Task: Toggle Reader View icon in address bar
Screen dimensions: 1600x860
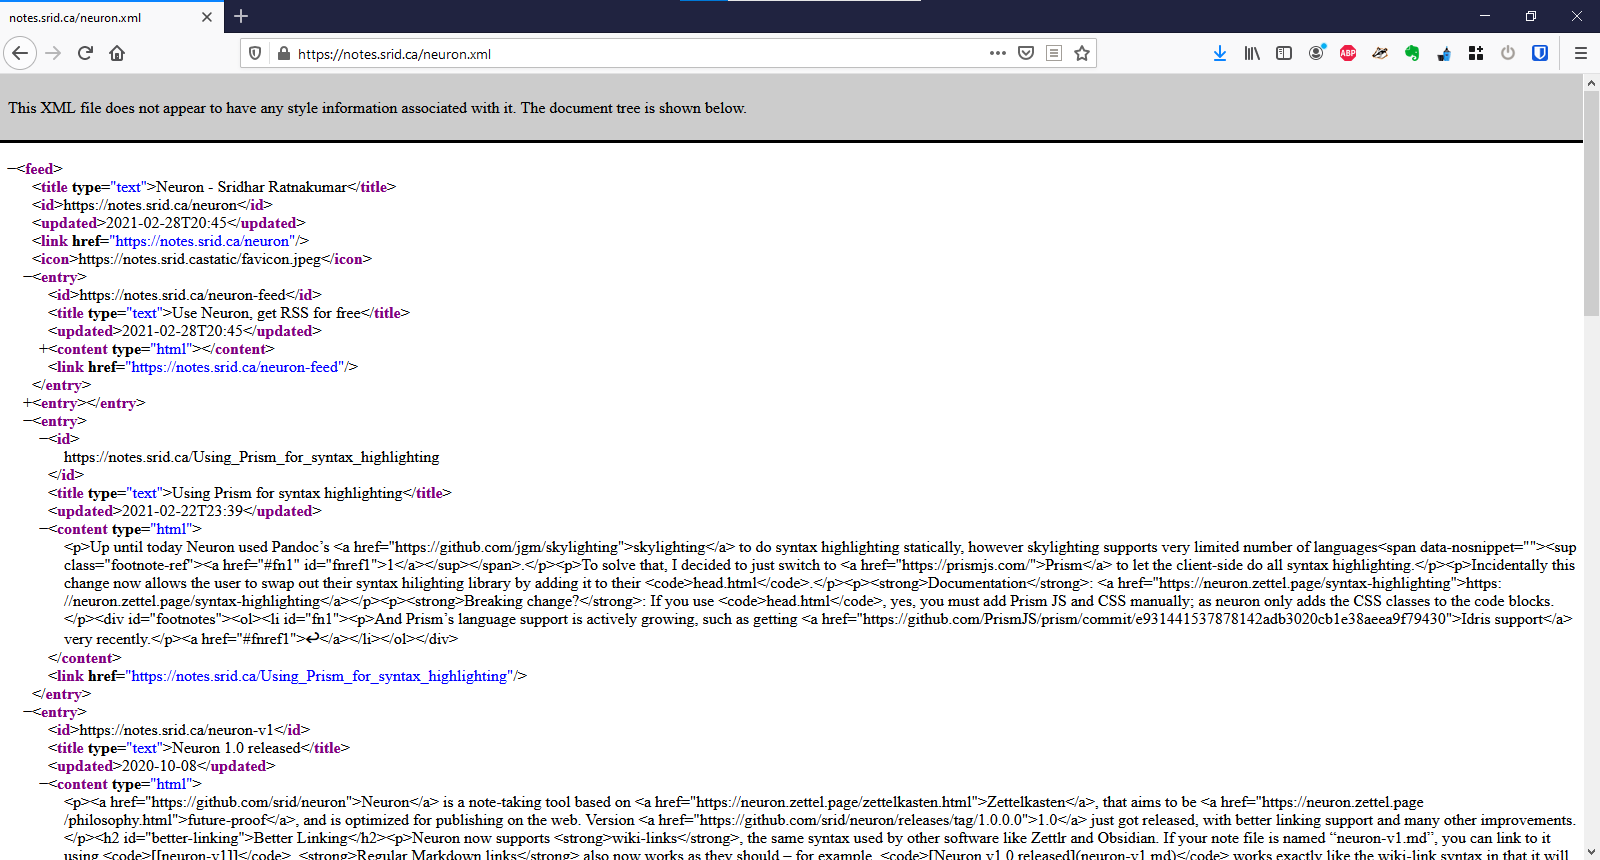Action: pos(1054,53)
